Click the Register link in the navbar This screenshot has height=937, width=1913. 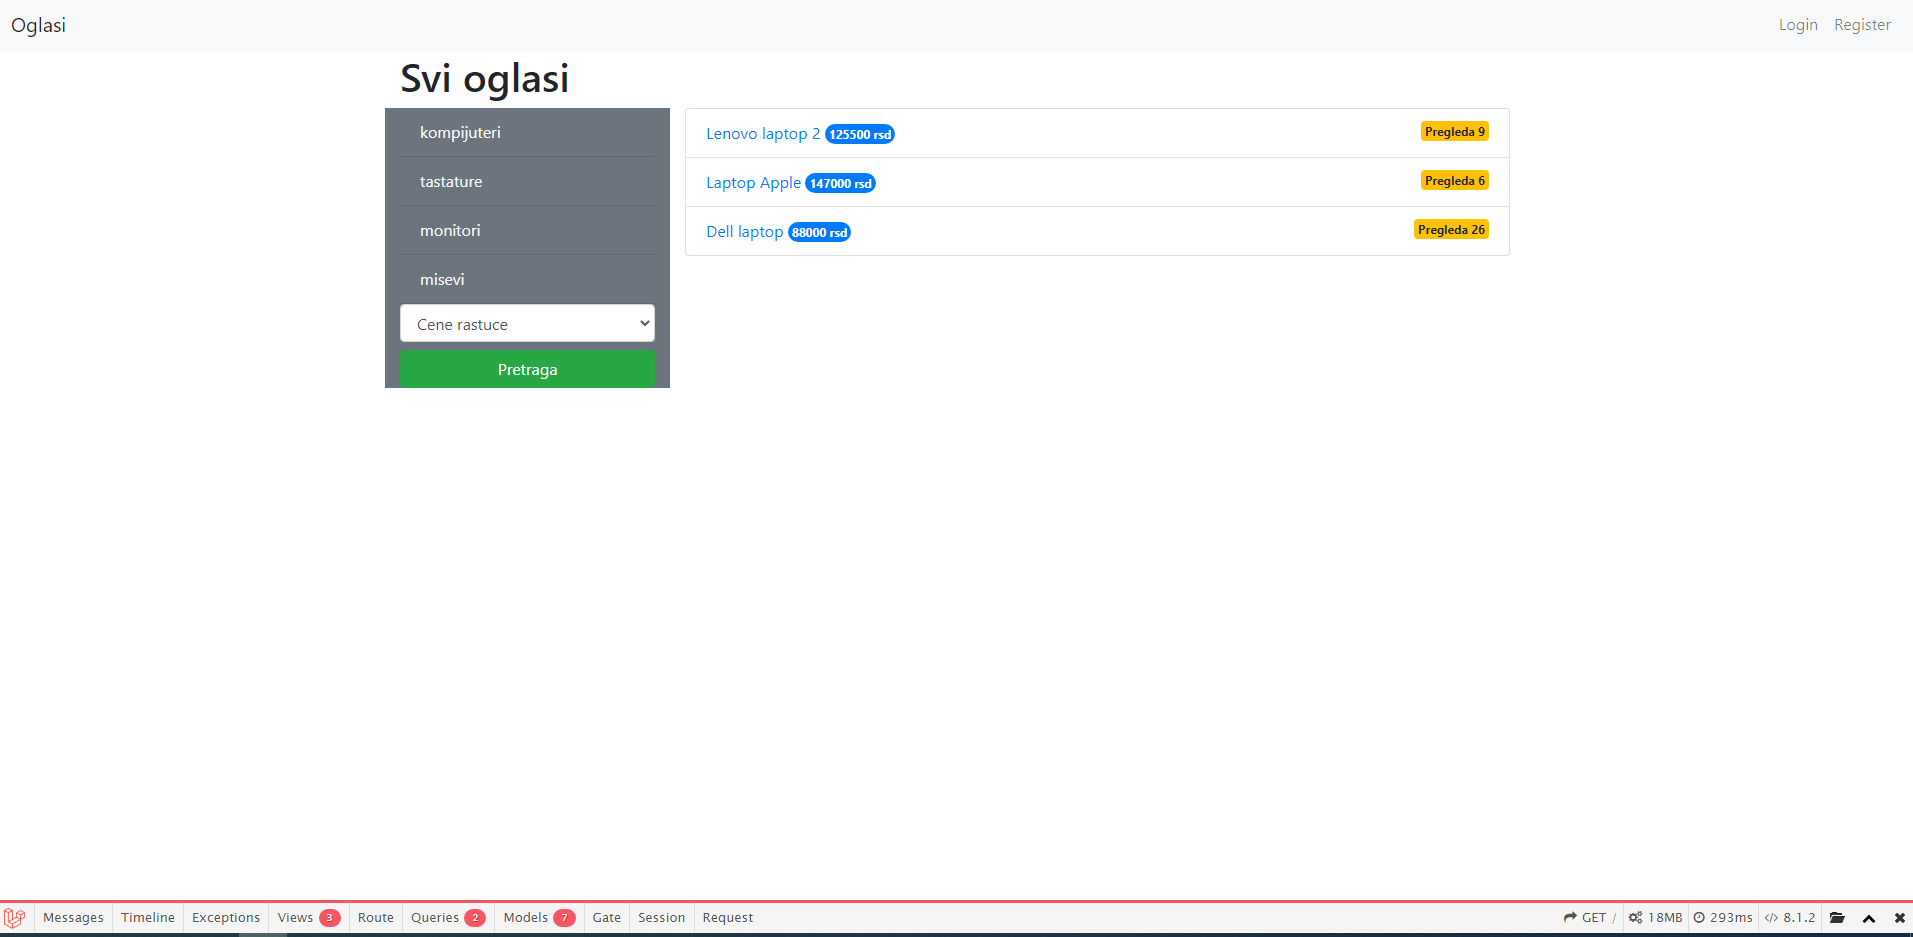(x=1861, y=24)
